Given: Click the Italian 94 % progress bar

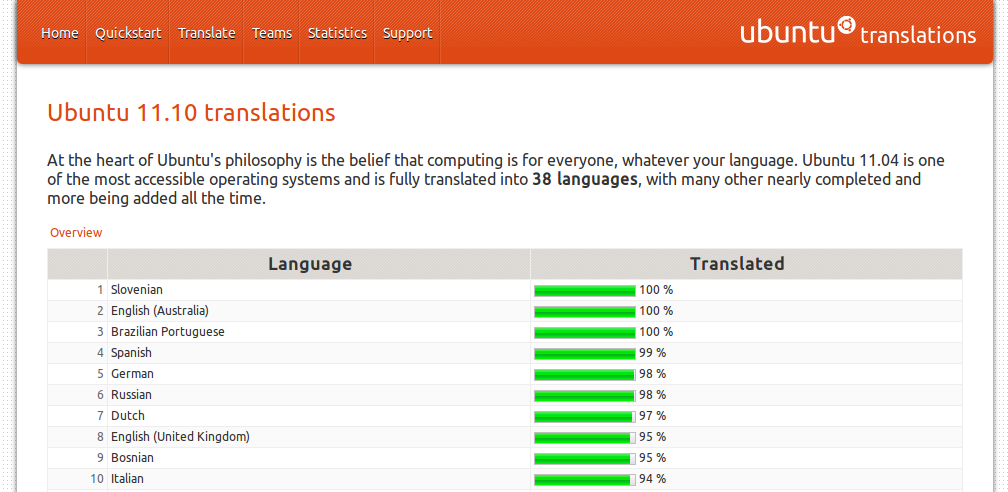Looking at the screenshot, I should pos(585,479).
